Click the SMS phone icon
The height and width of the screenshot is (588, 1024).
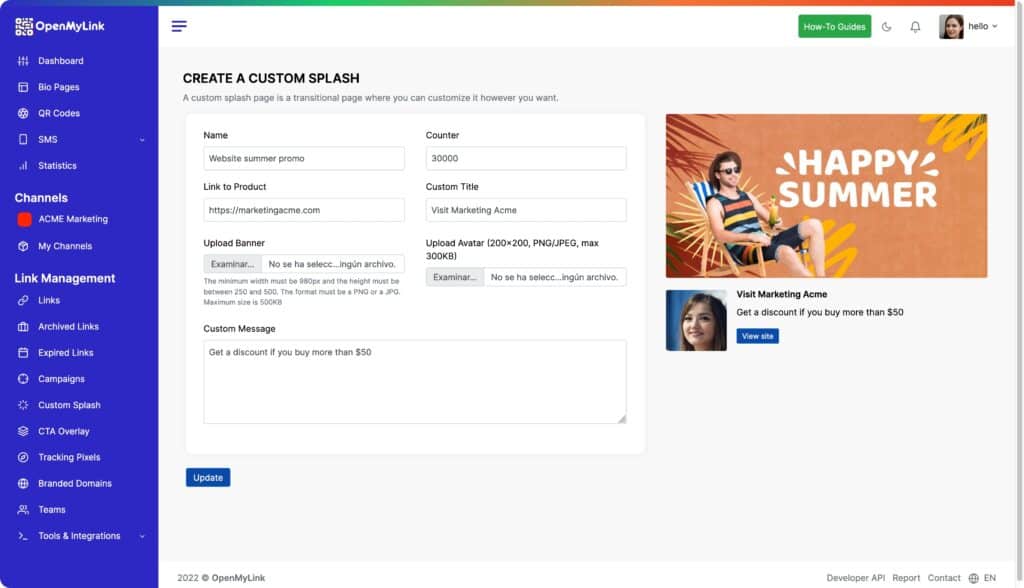tap(24, 139)
